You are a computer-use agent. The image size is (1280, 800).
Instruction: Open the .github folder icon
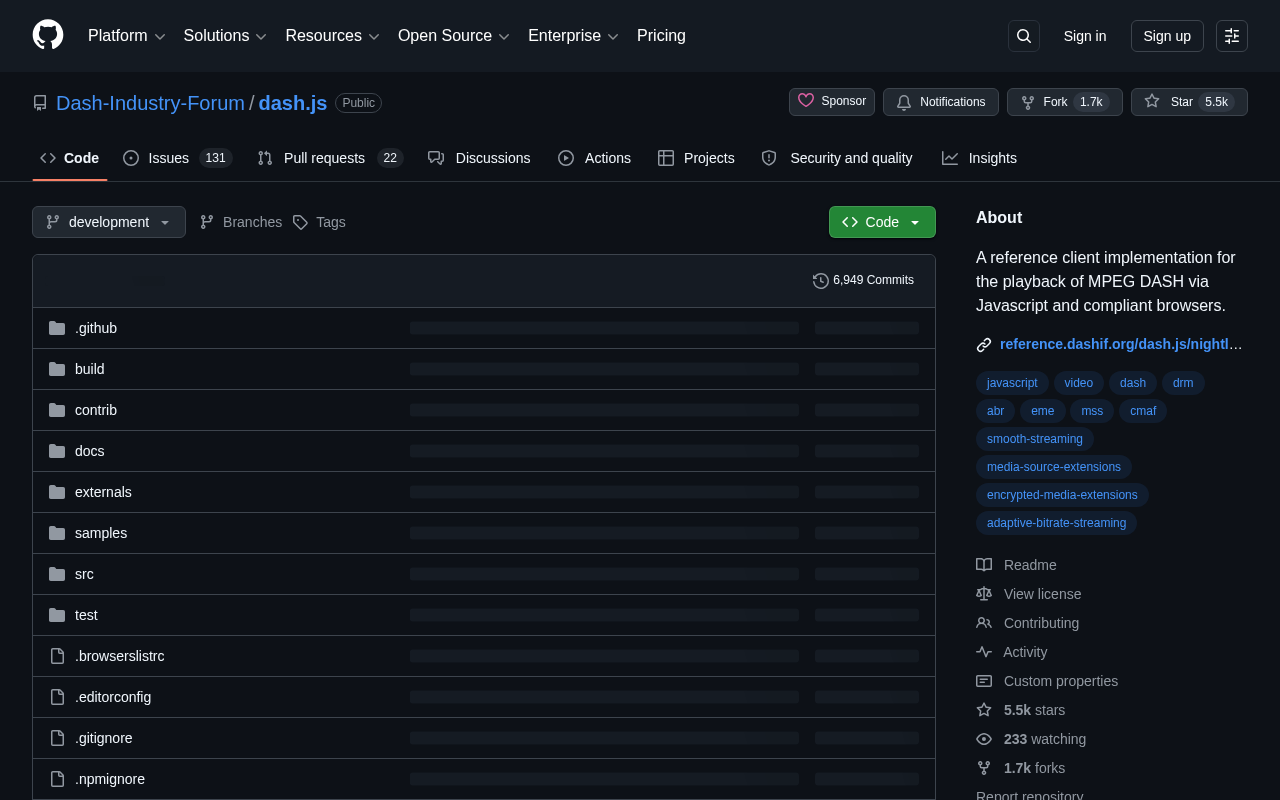57,328
